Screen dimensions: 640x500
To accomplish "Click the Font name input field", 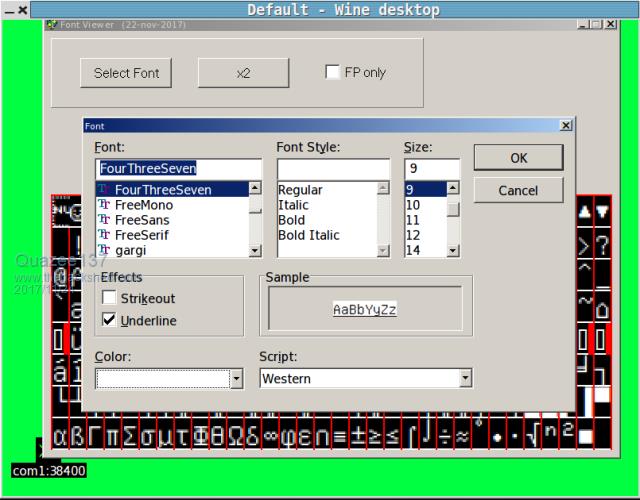I will click(x=177, y=168).
